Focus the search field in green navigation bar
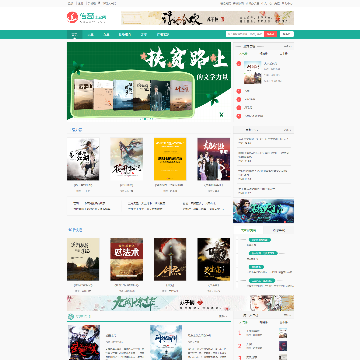Image resolution: width=360 pixels, height=360 pixels. coord(245,34)
